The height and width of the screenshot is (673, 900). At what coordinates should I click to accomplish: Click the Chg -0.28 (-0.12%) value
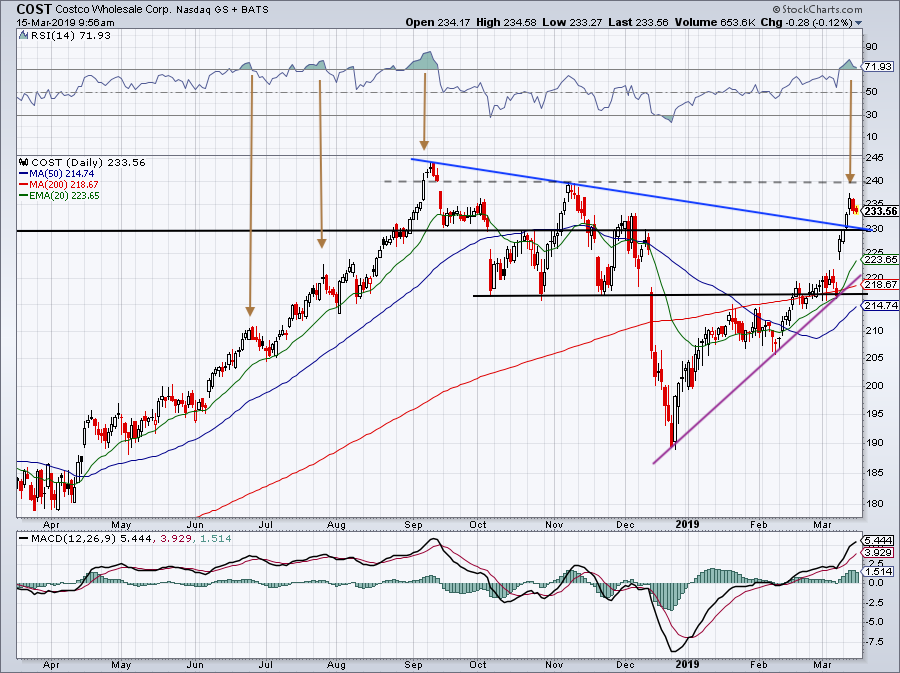point(806,22)
